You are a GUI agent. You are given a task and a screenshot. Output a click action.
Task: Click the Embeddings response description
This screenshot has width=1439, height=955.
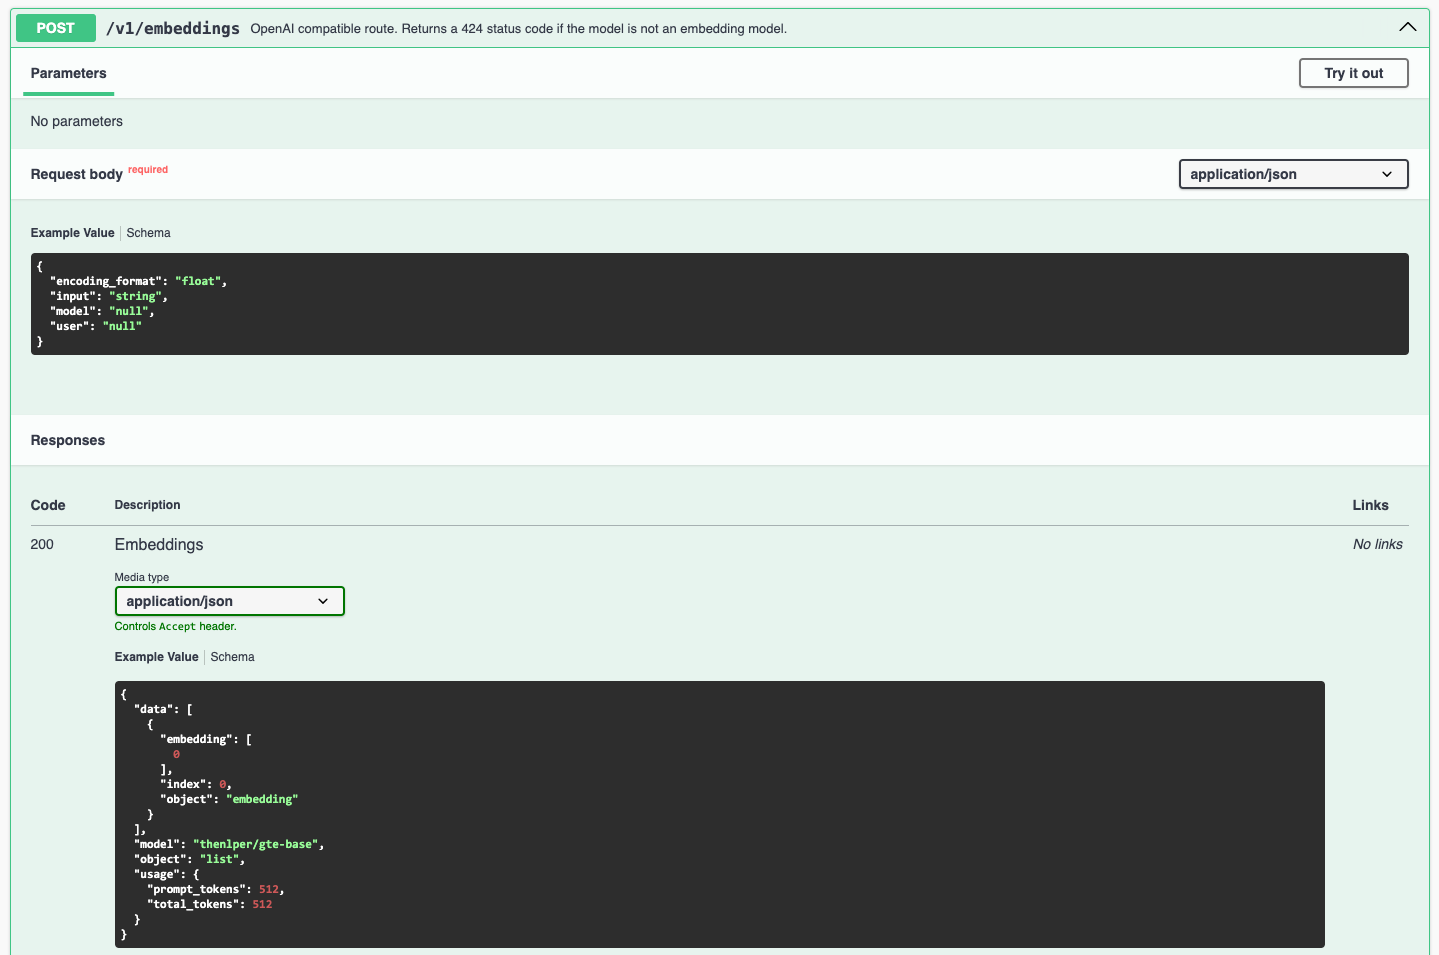[159, 544]
